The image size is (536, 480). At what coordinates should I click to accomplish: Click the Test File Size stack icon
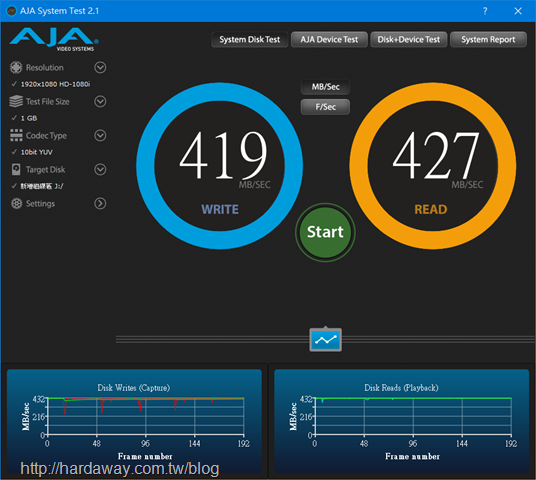click(16, 102)
